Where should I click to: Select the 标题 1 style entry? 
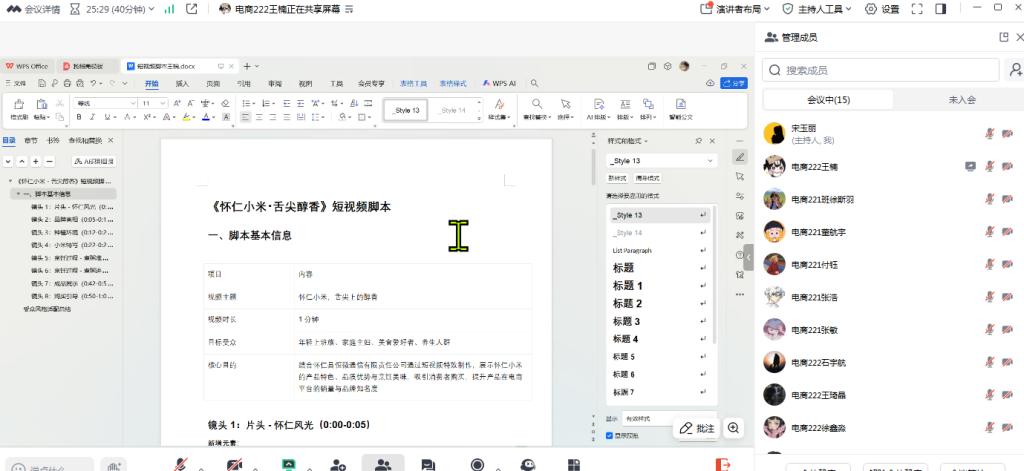[627, 285]
